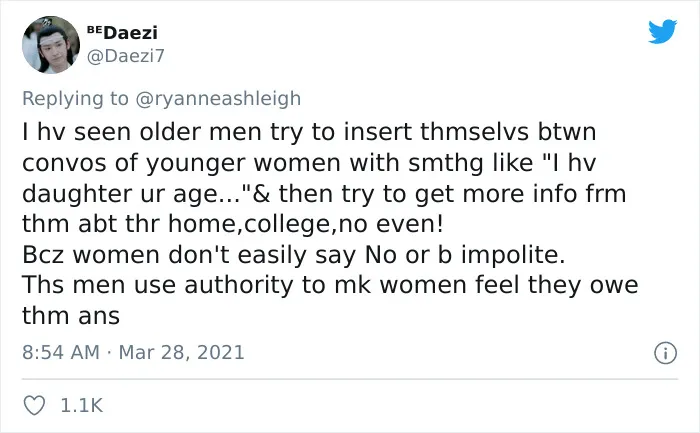Click the line "Bcz women don't easily say No"
The width and height of the screenshot is (700, 433).
[293, 255]
